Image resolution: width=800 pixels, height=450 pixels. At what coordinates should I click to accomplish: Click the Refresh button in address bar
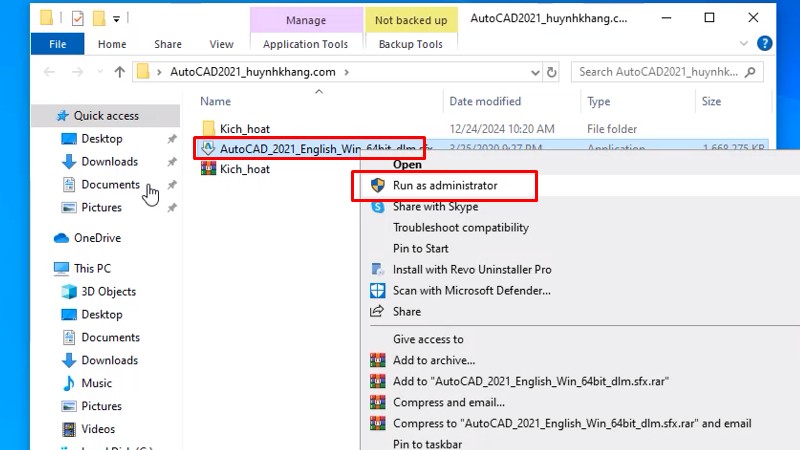click(x=553, y=72)
